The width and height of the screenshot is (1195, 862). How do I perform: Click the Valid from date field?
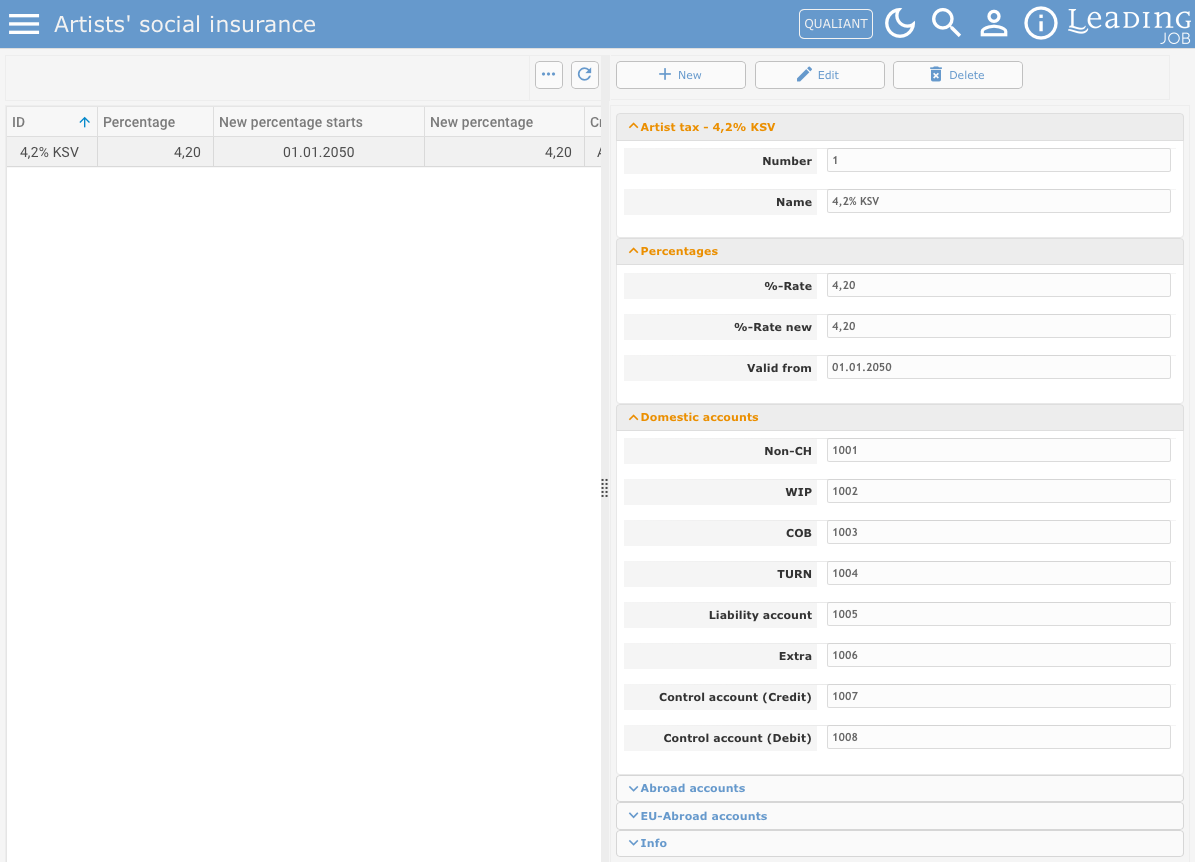998,367
